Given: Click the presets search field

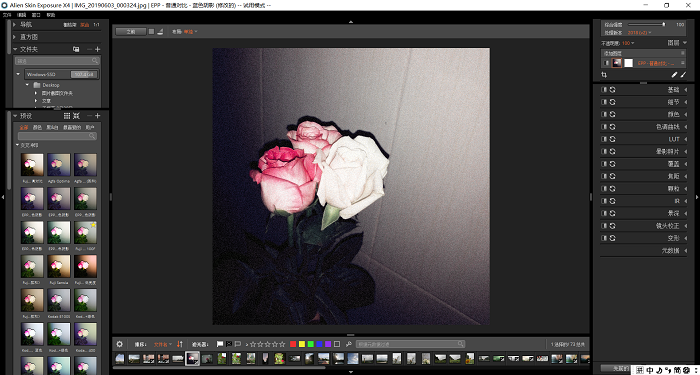Looking at the screenshot, I should (57, 136).
